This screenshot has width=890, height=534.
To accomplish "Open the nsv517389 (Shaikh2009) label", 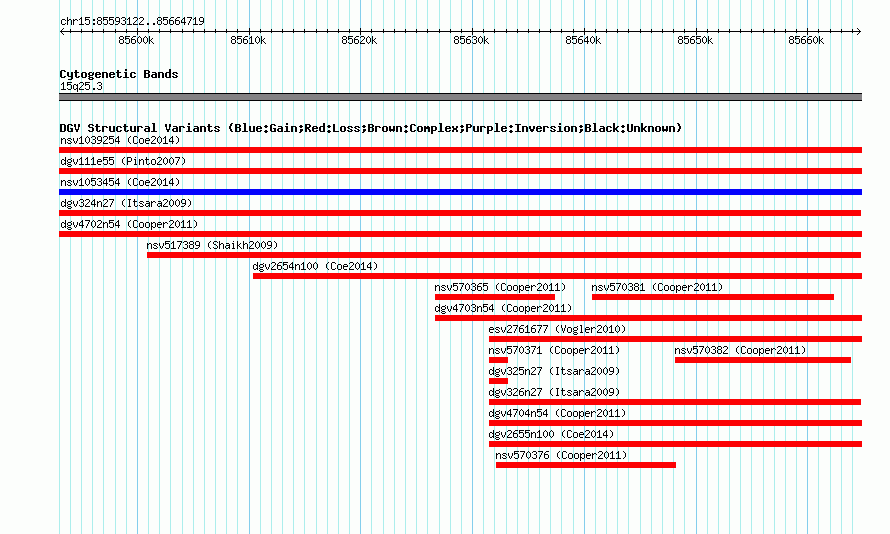I will click(212, 245).
